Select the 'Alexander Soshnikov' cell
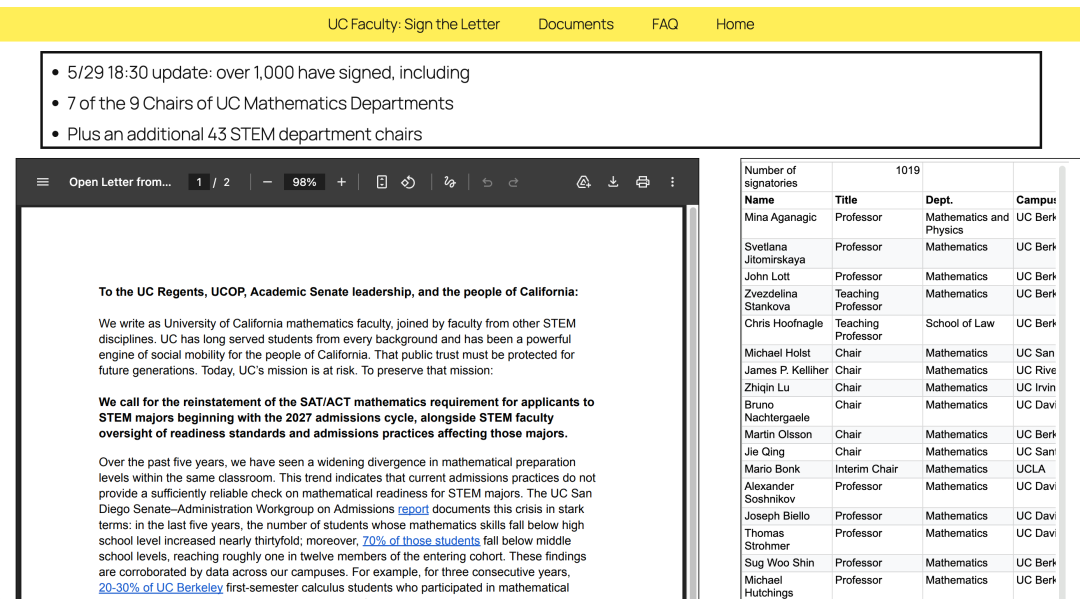Viewport: 1080px width, 599px height. [x=787, y=493]
